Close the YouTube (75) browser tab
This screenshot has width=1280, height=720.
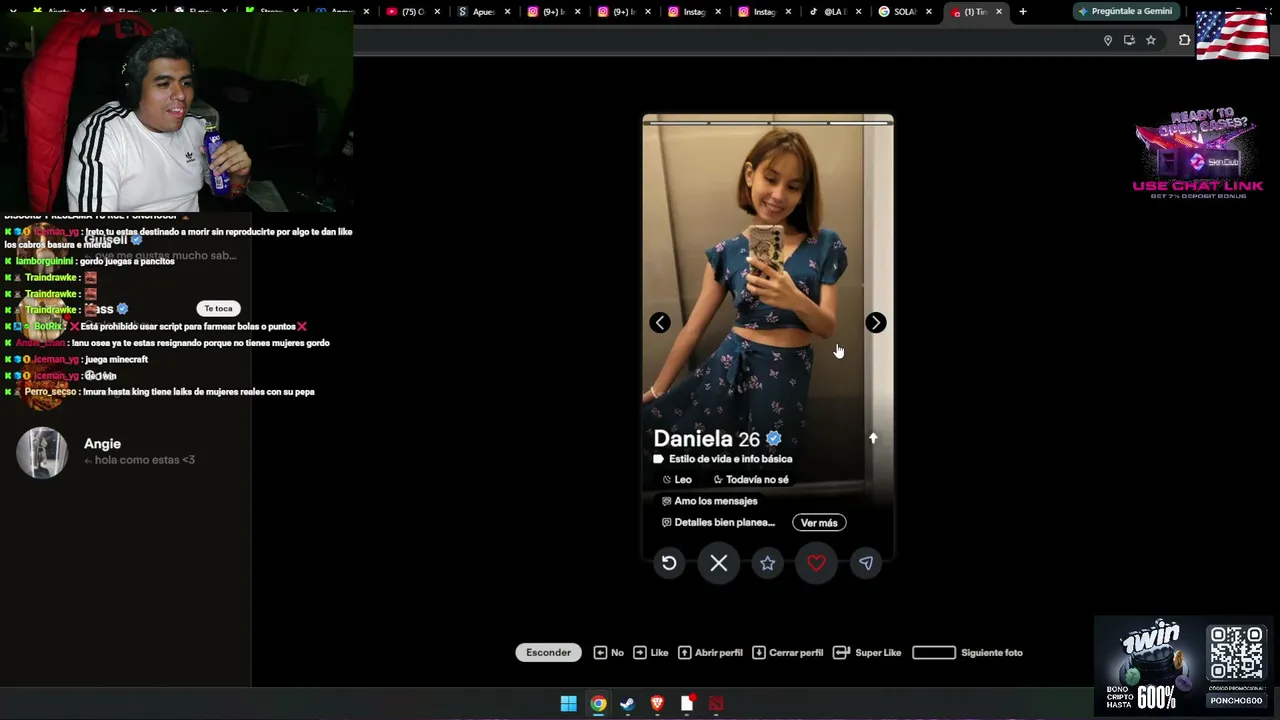(x=437, y=12)
